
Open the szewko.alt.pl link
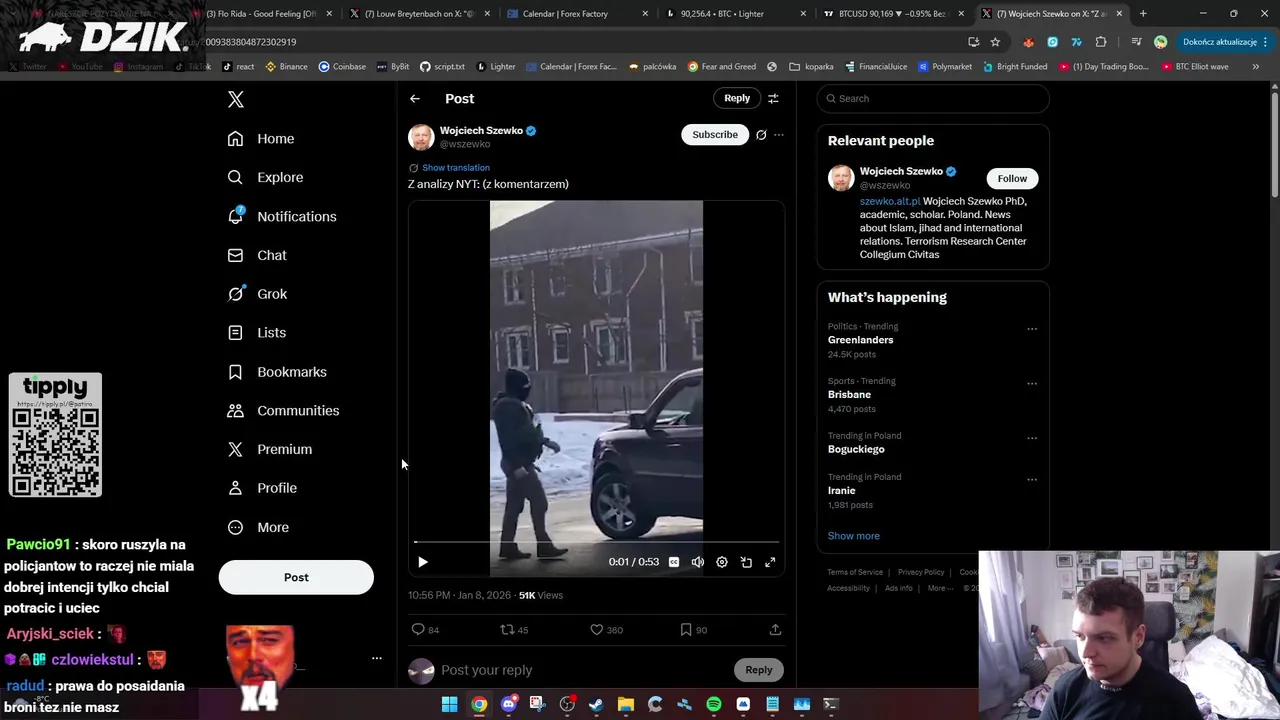890,201
